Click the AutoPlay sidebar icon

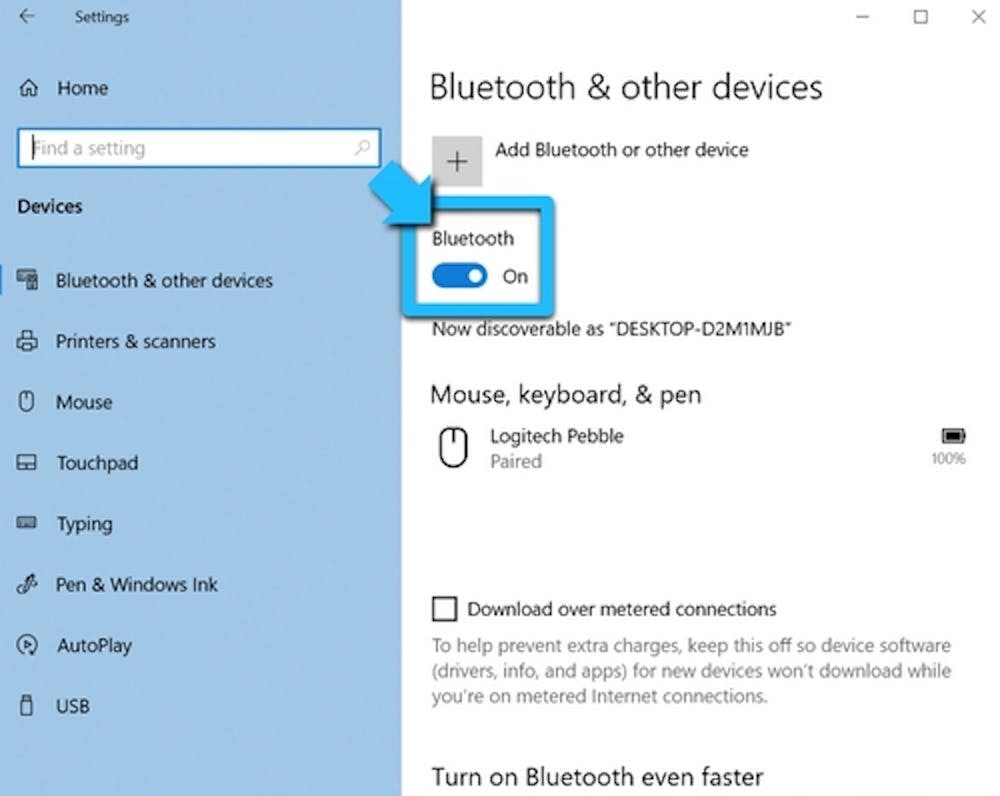27,646
